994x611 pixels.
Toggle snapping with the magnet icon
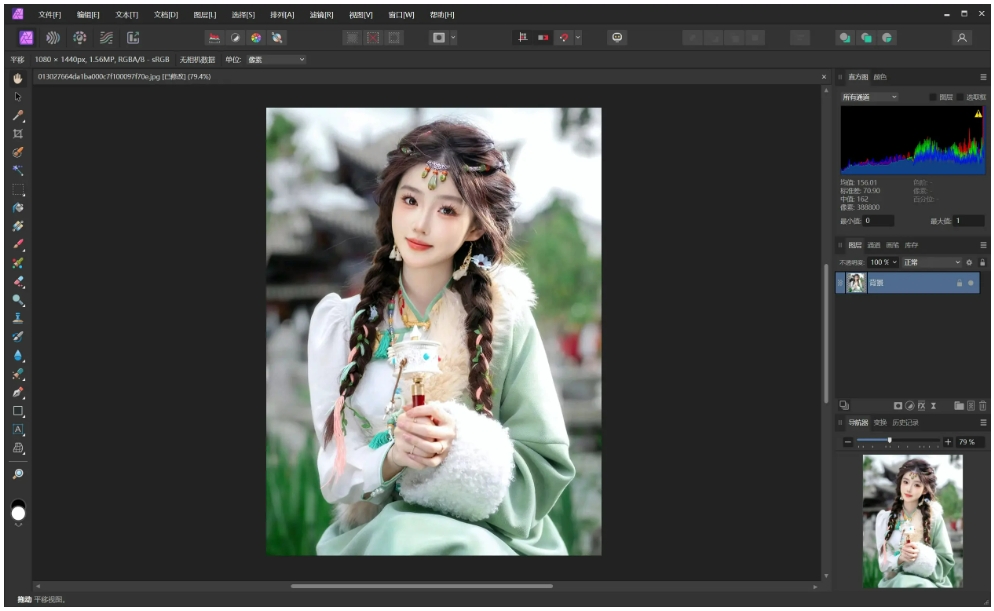tap(564, 38)
